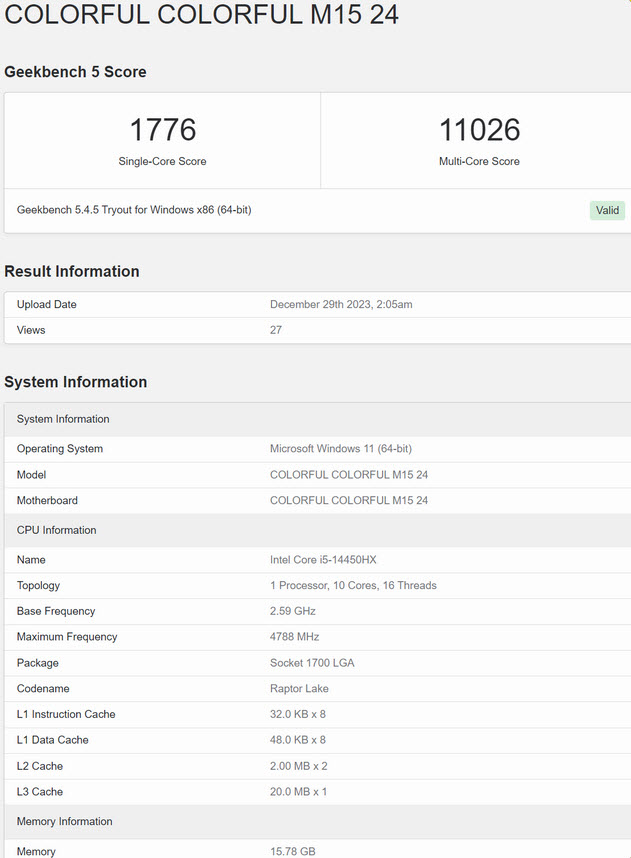Select the 2.00 MB x 2 value
This screenshot has width=631, height=858.
click(299, 767)
